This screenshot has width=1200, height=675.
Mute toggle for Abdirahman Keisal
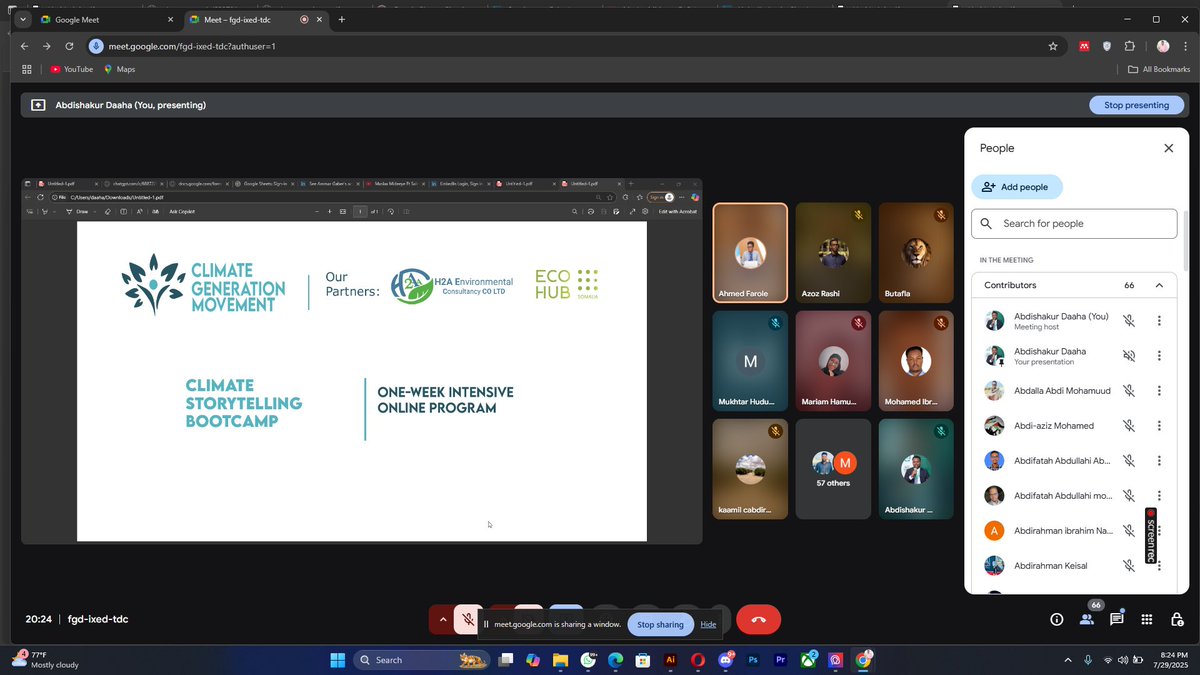[x=1129, y=566]
